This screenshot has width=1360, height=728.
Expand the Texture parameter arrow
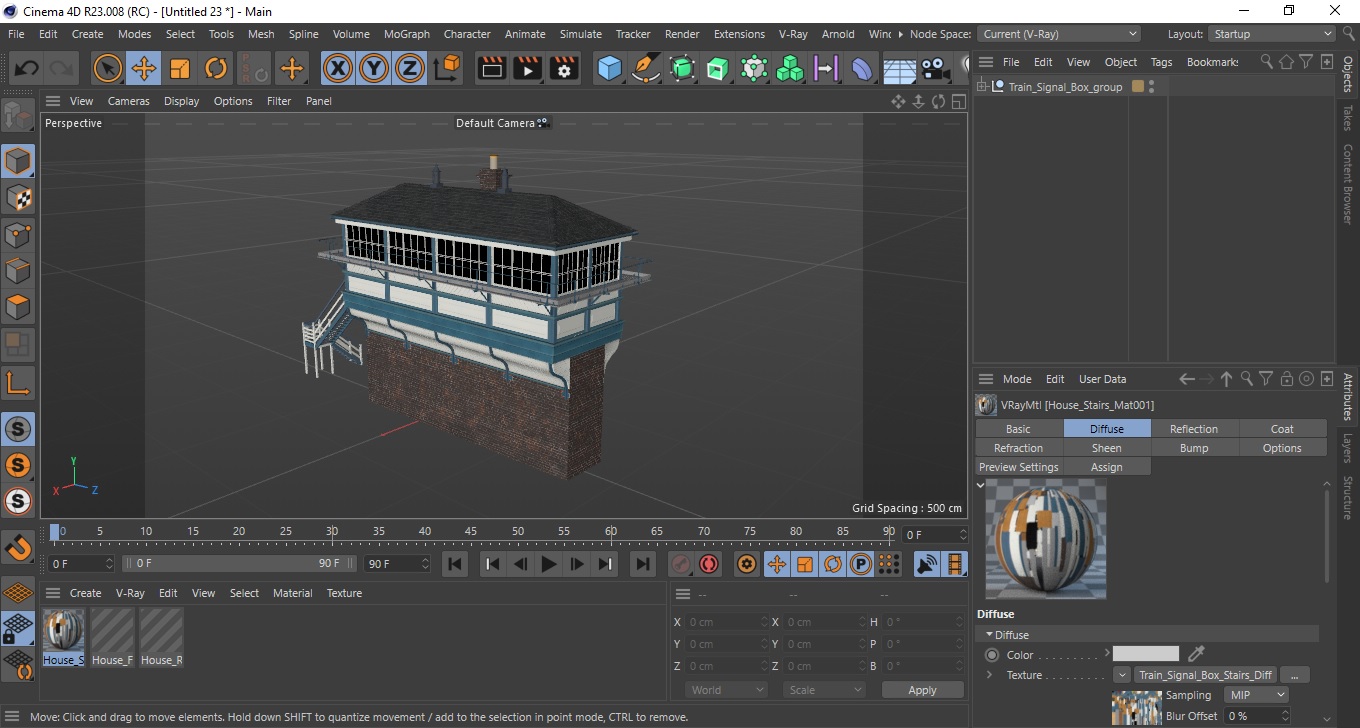(990, 675)
